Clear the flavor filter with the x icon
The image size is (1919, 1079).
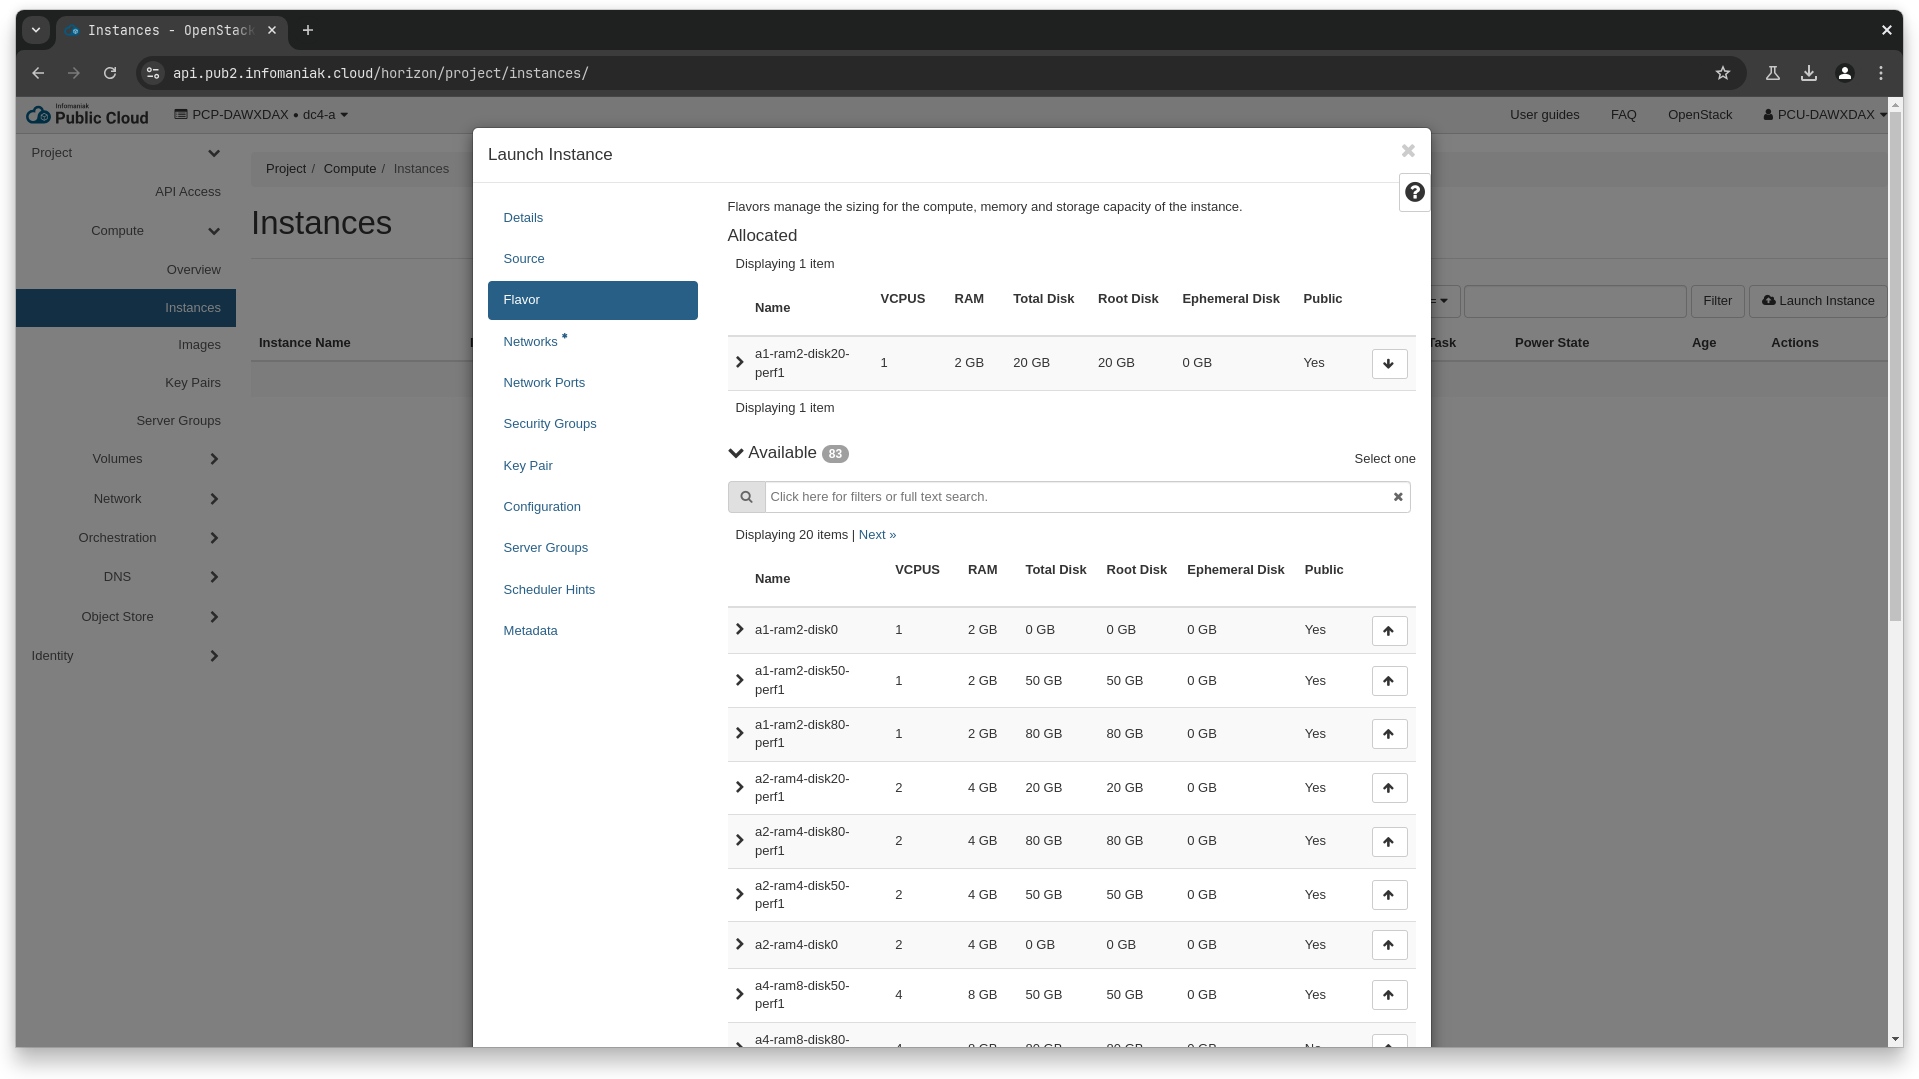click(x=1398, y=497)
